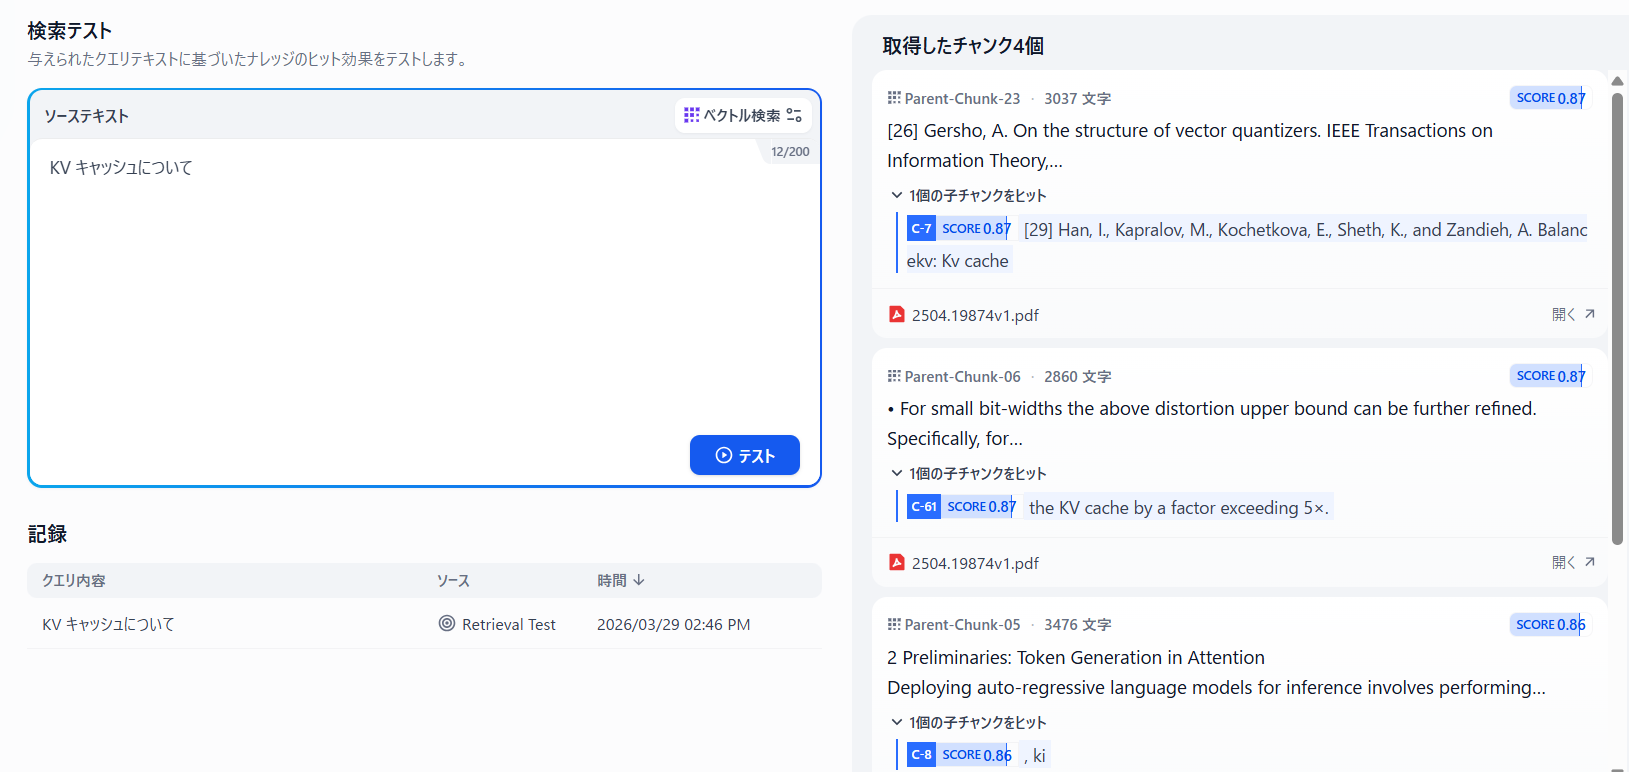Click the C-7 child chunk badge
Image resolution: width=1629 pixels, height=772 pixels.
tap(921, 229)
